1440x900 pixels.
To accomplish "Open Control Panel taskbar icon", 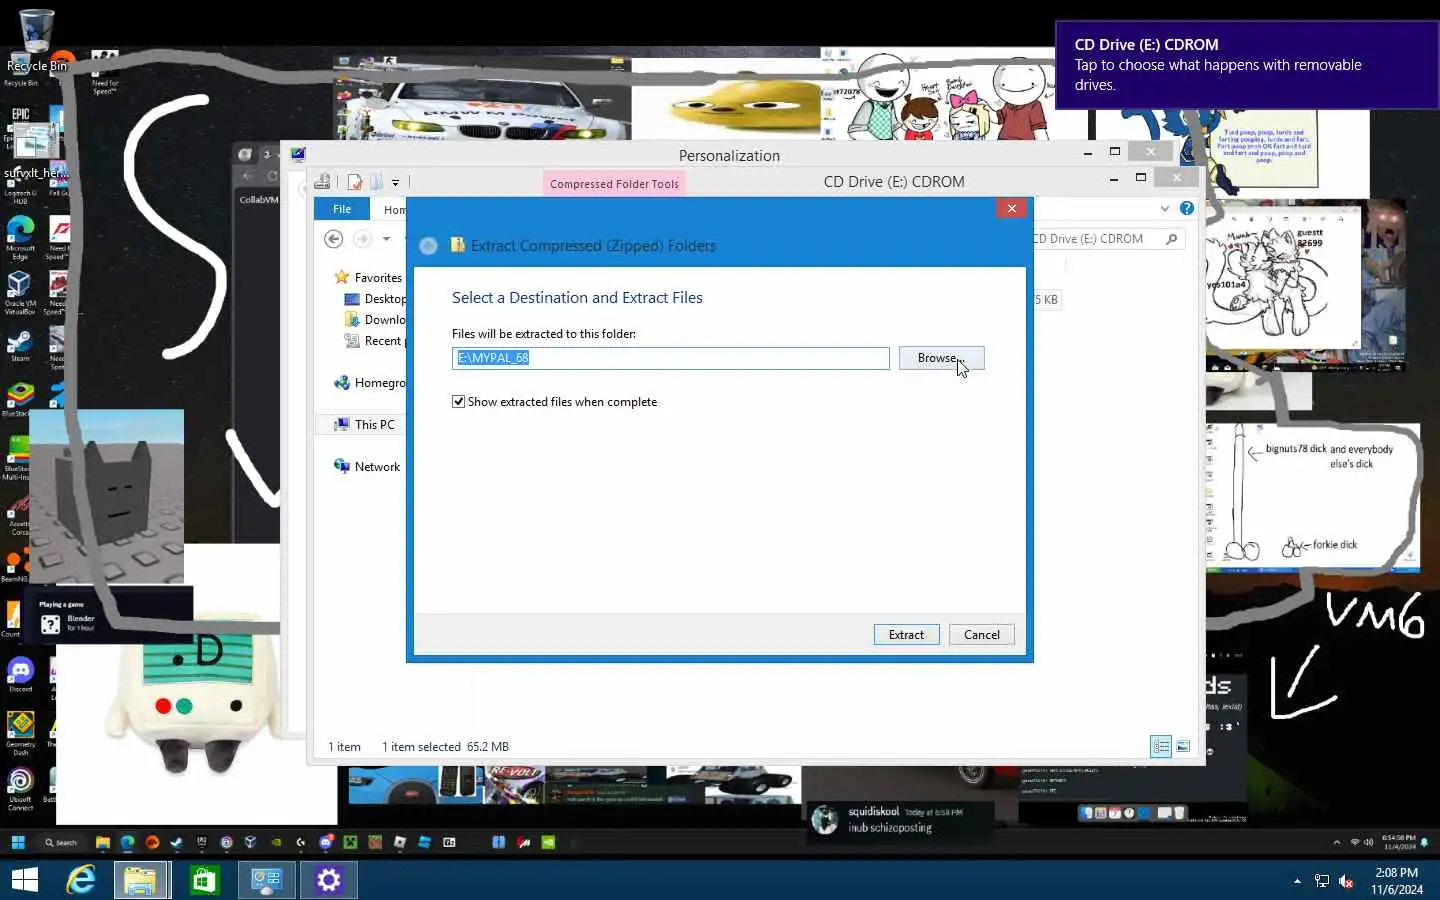I will click(x=266, y=880).
